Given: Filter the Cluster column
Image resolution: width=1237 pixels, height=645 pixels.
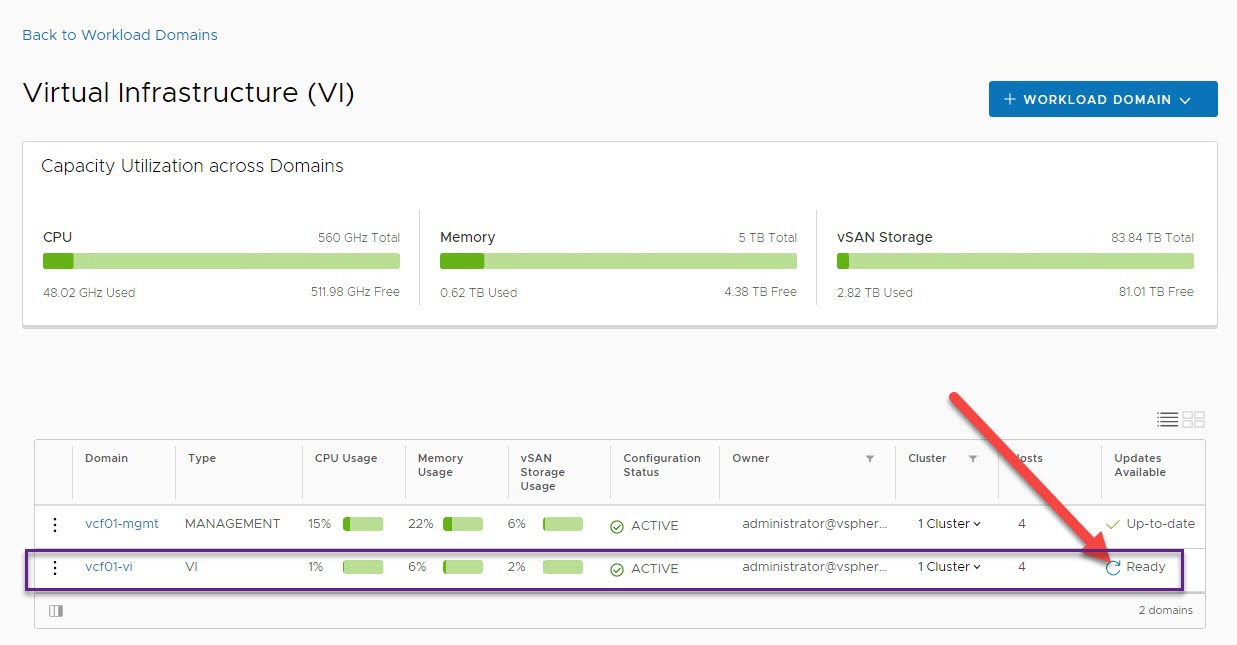Looking at the screenshot, I should (972, 459).
